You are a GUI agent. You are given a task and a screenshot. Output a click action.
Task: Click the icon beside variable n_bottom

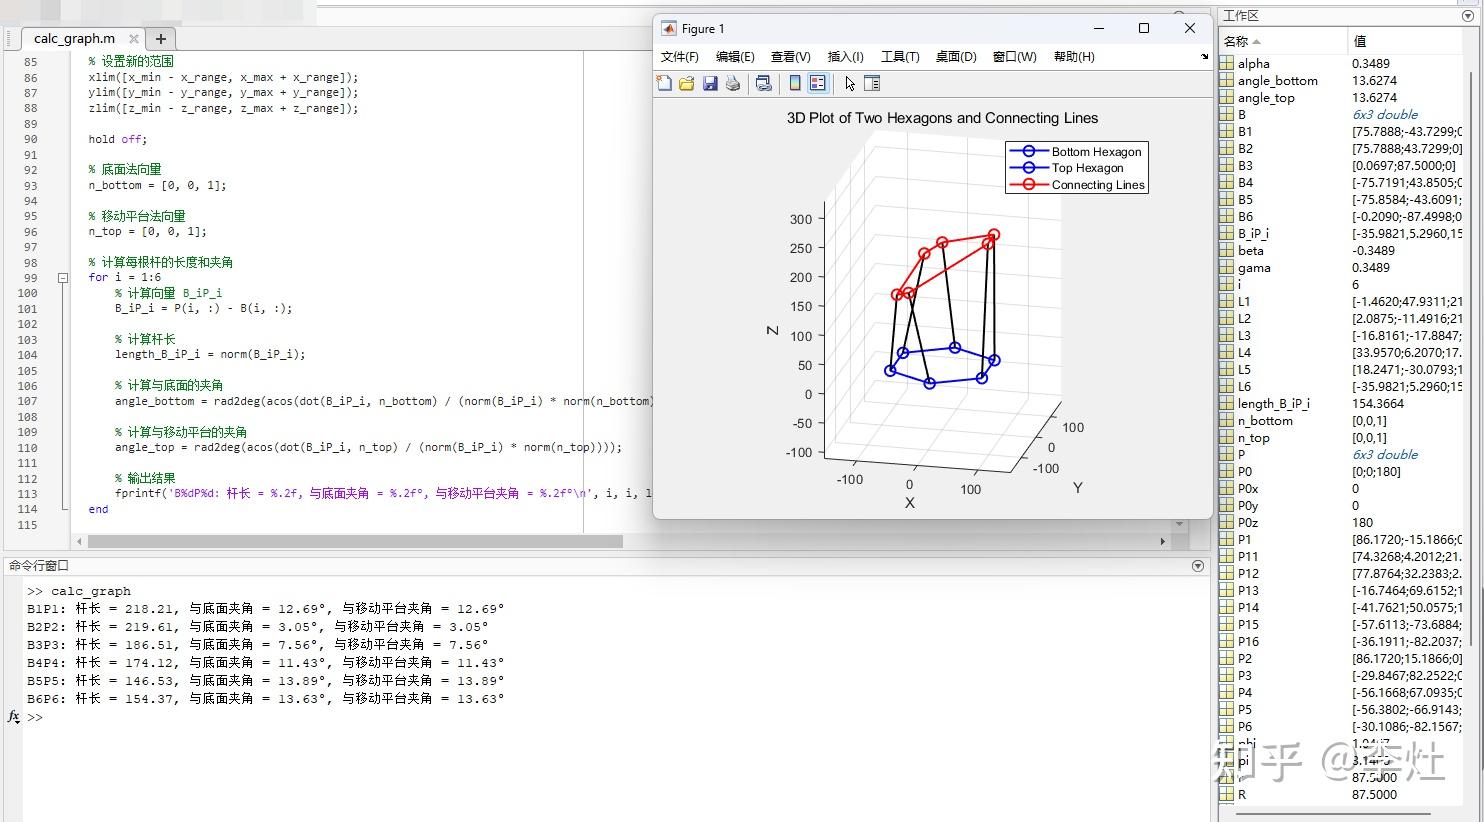(x=1227, y=421)
